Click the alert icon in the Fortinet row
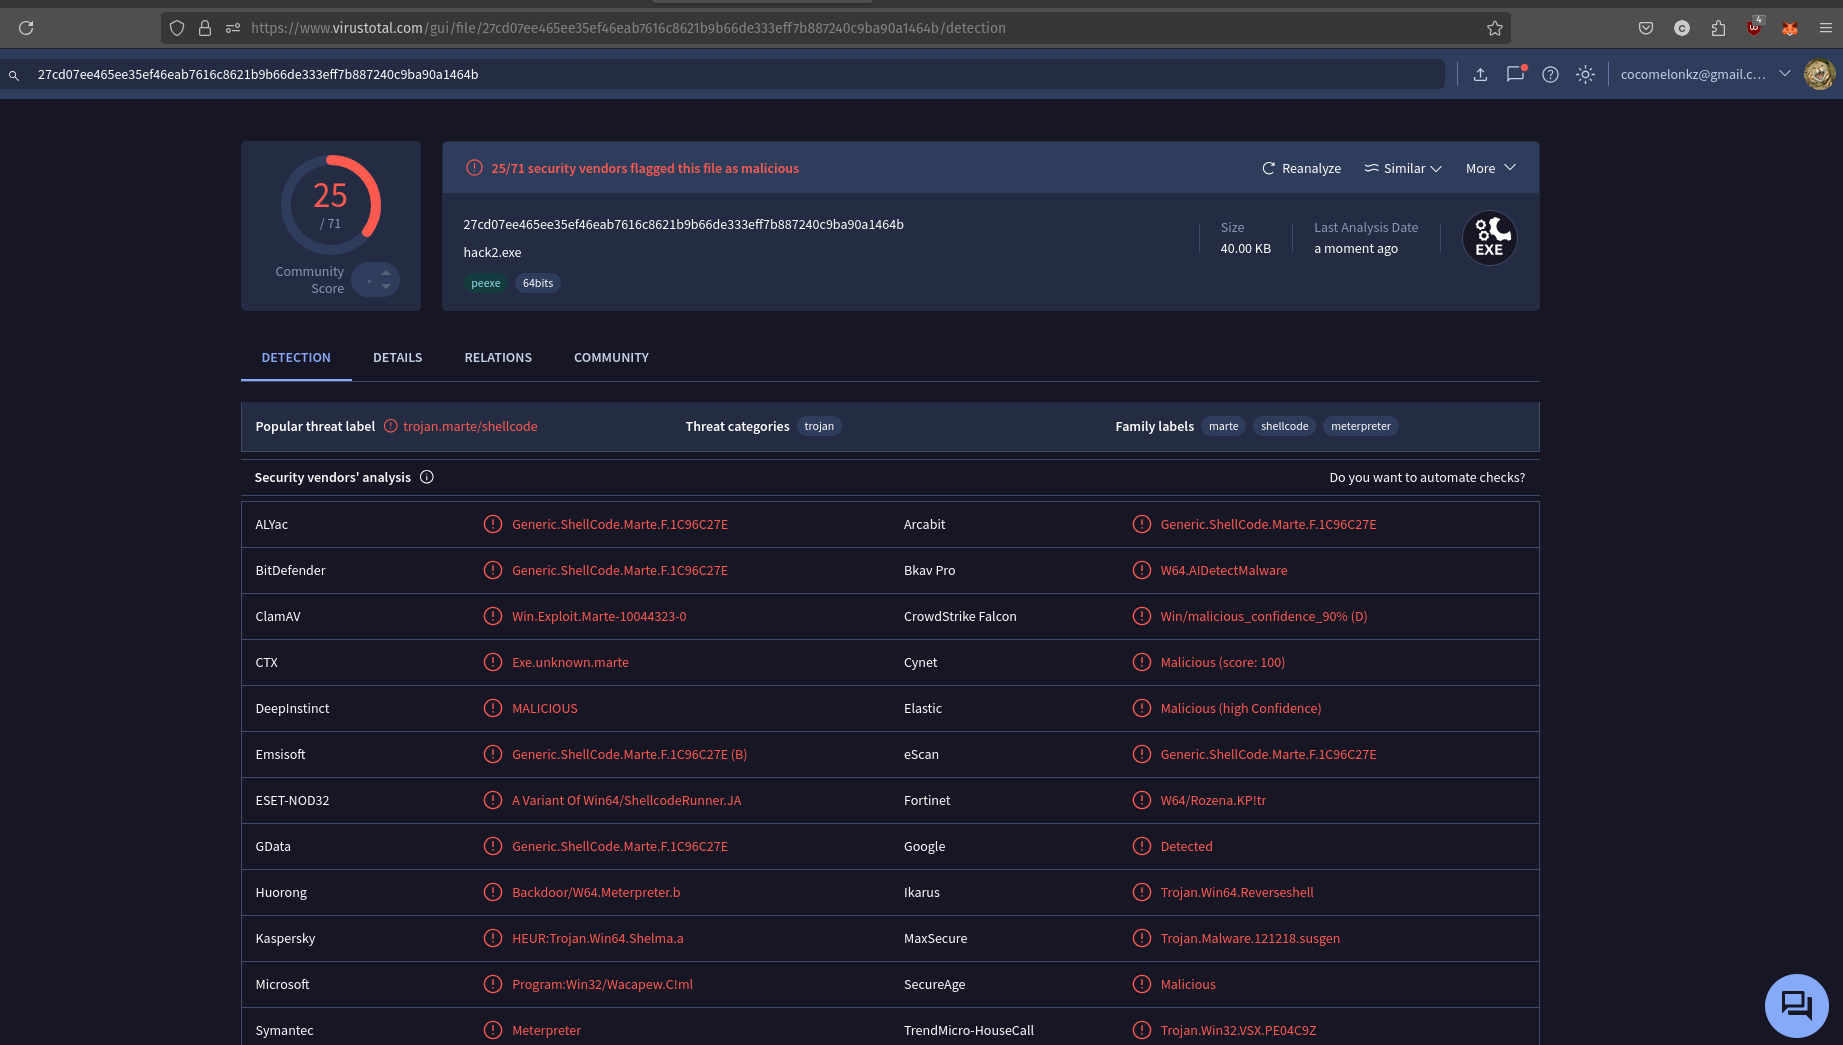Viewport: 1843px width, 1045px height. 1142,800
